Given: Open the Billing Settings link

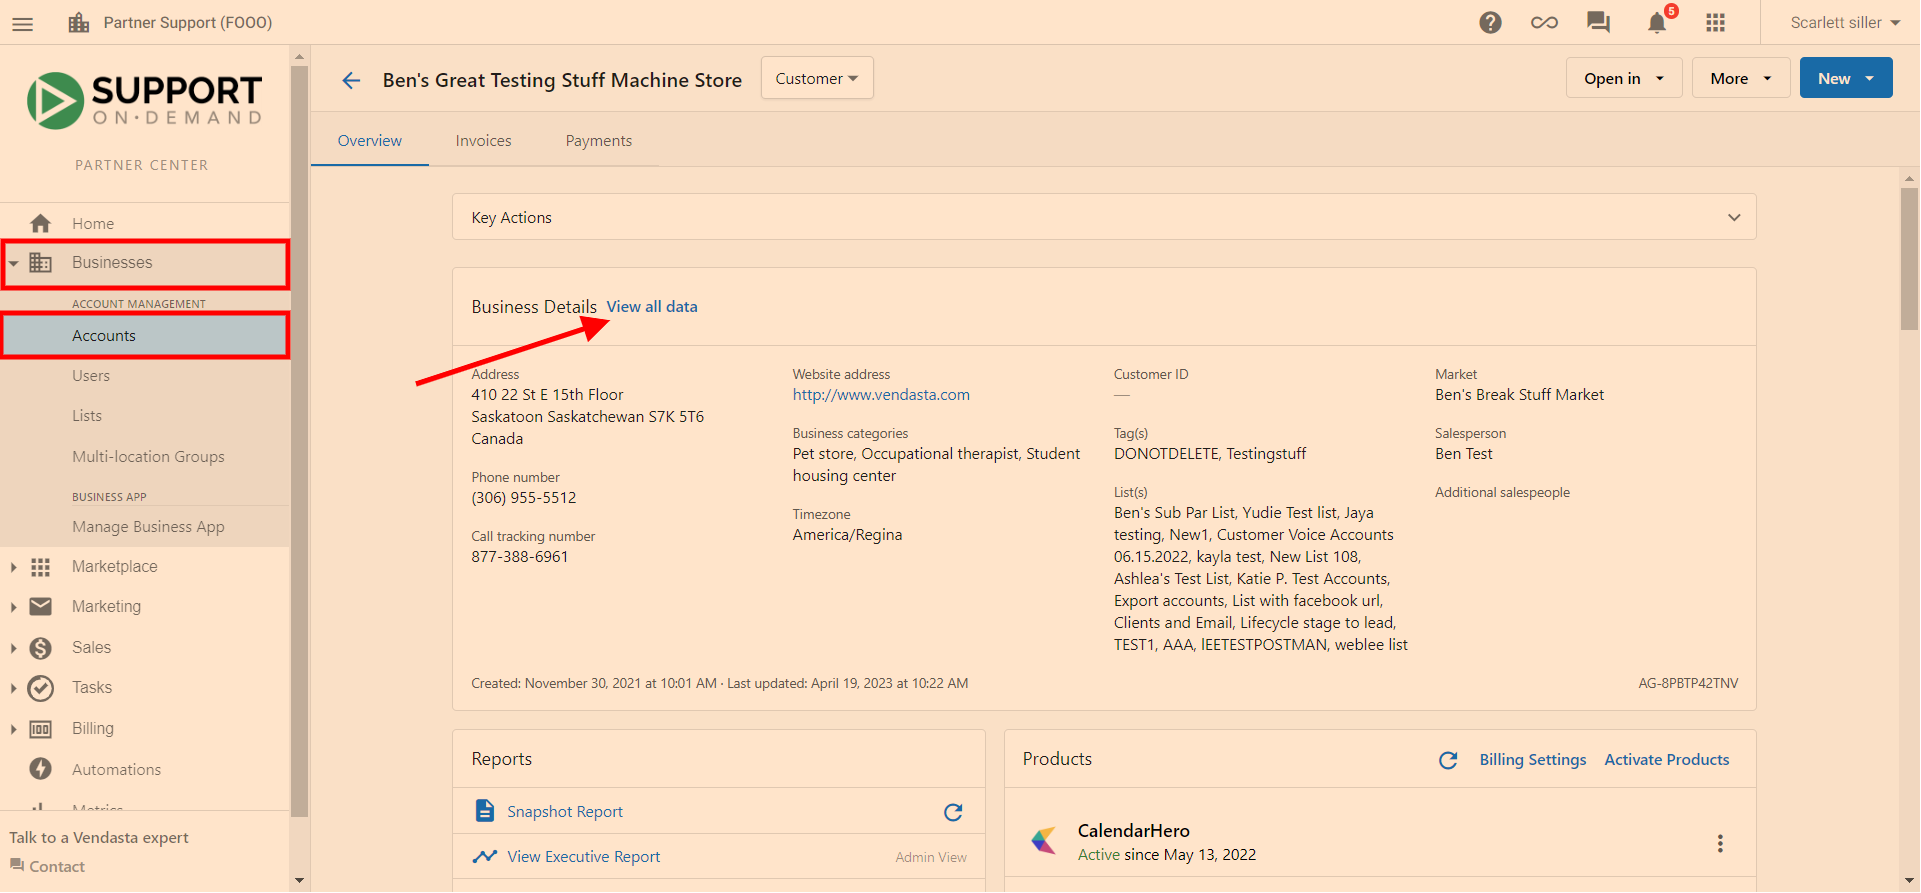Looking at the screenshot, I should [x=1533, y=760].
